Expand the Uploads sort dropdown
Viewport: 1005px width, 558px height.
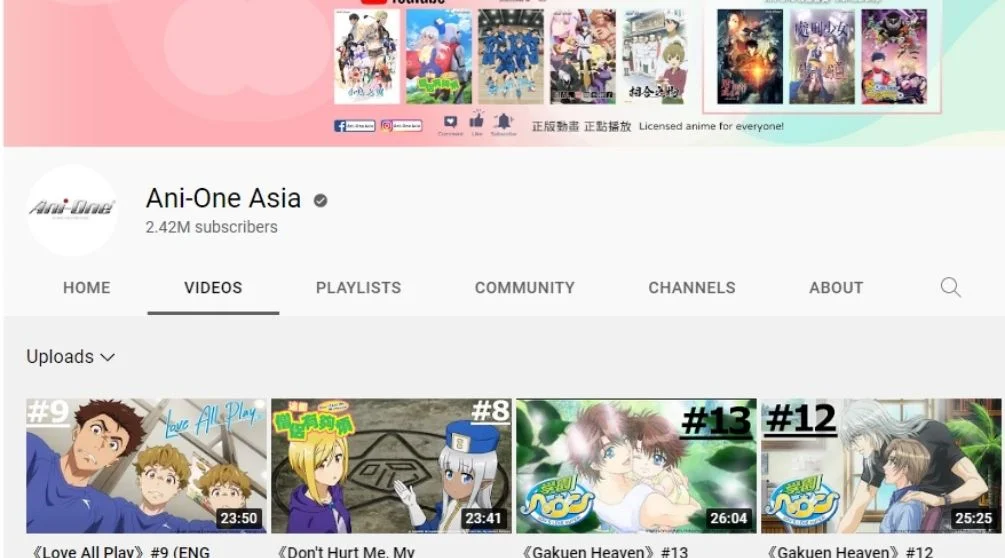coord(71,357)
